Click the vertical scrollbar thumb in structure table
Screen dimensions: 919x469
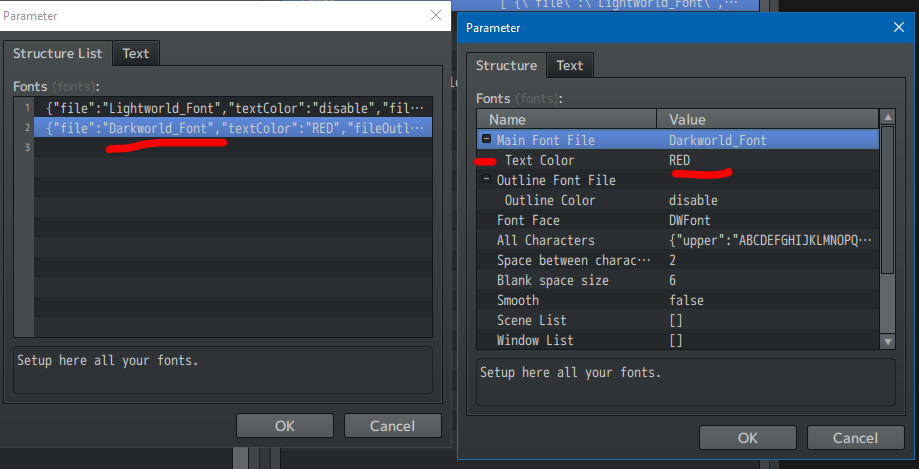point(888,200)
